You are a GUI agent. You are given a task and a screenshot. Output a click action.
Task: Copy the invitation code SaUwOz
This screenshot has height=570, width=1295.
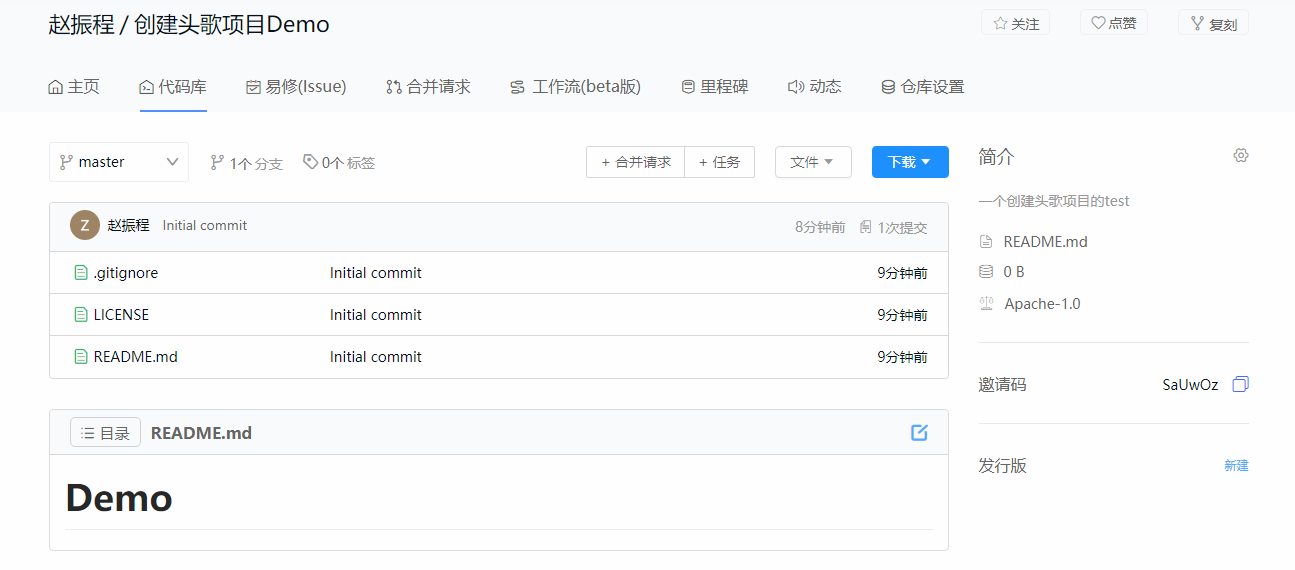pyautogui.click(x=1240, y=385)
